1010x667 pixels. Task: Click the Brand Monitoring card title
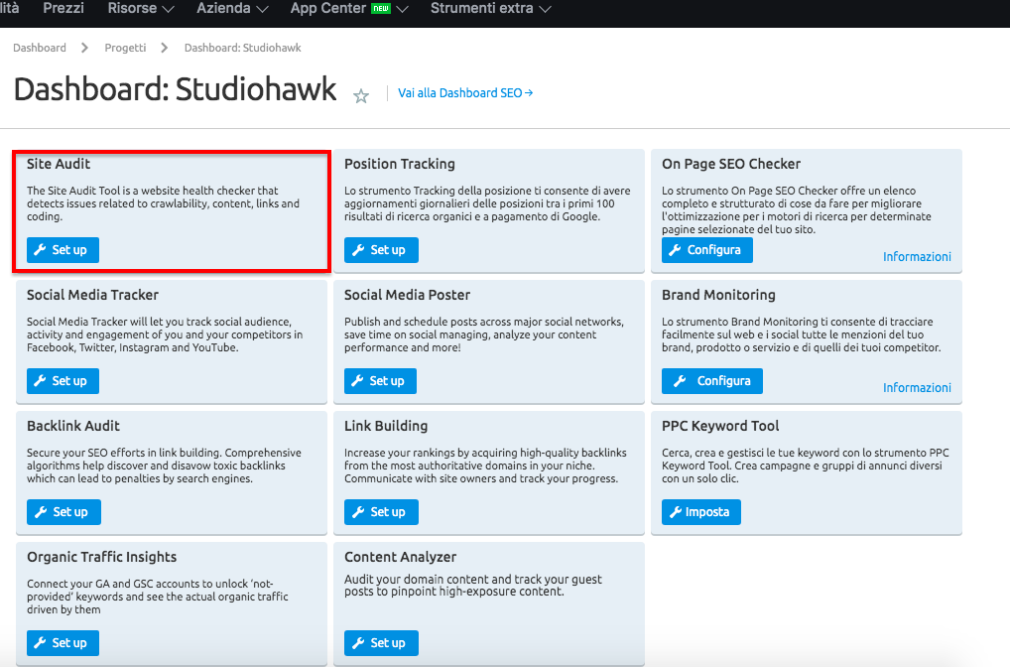click(x=718, y=295)
